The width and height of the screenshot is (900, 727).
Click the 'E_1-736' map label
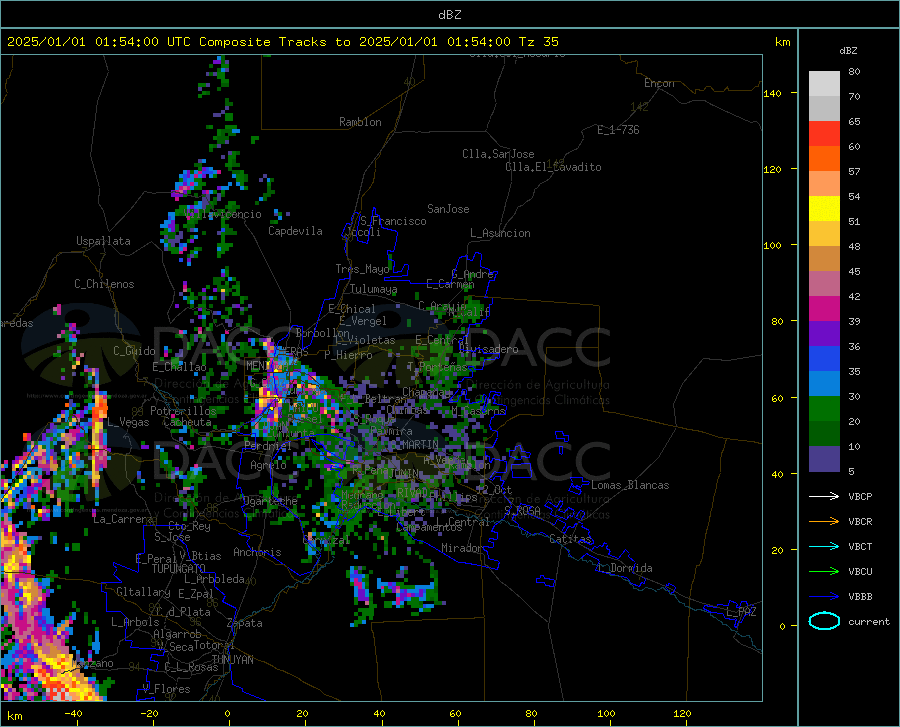click(x=618, y=130)
